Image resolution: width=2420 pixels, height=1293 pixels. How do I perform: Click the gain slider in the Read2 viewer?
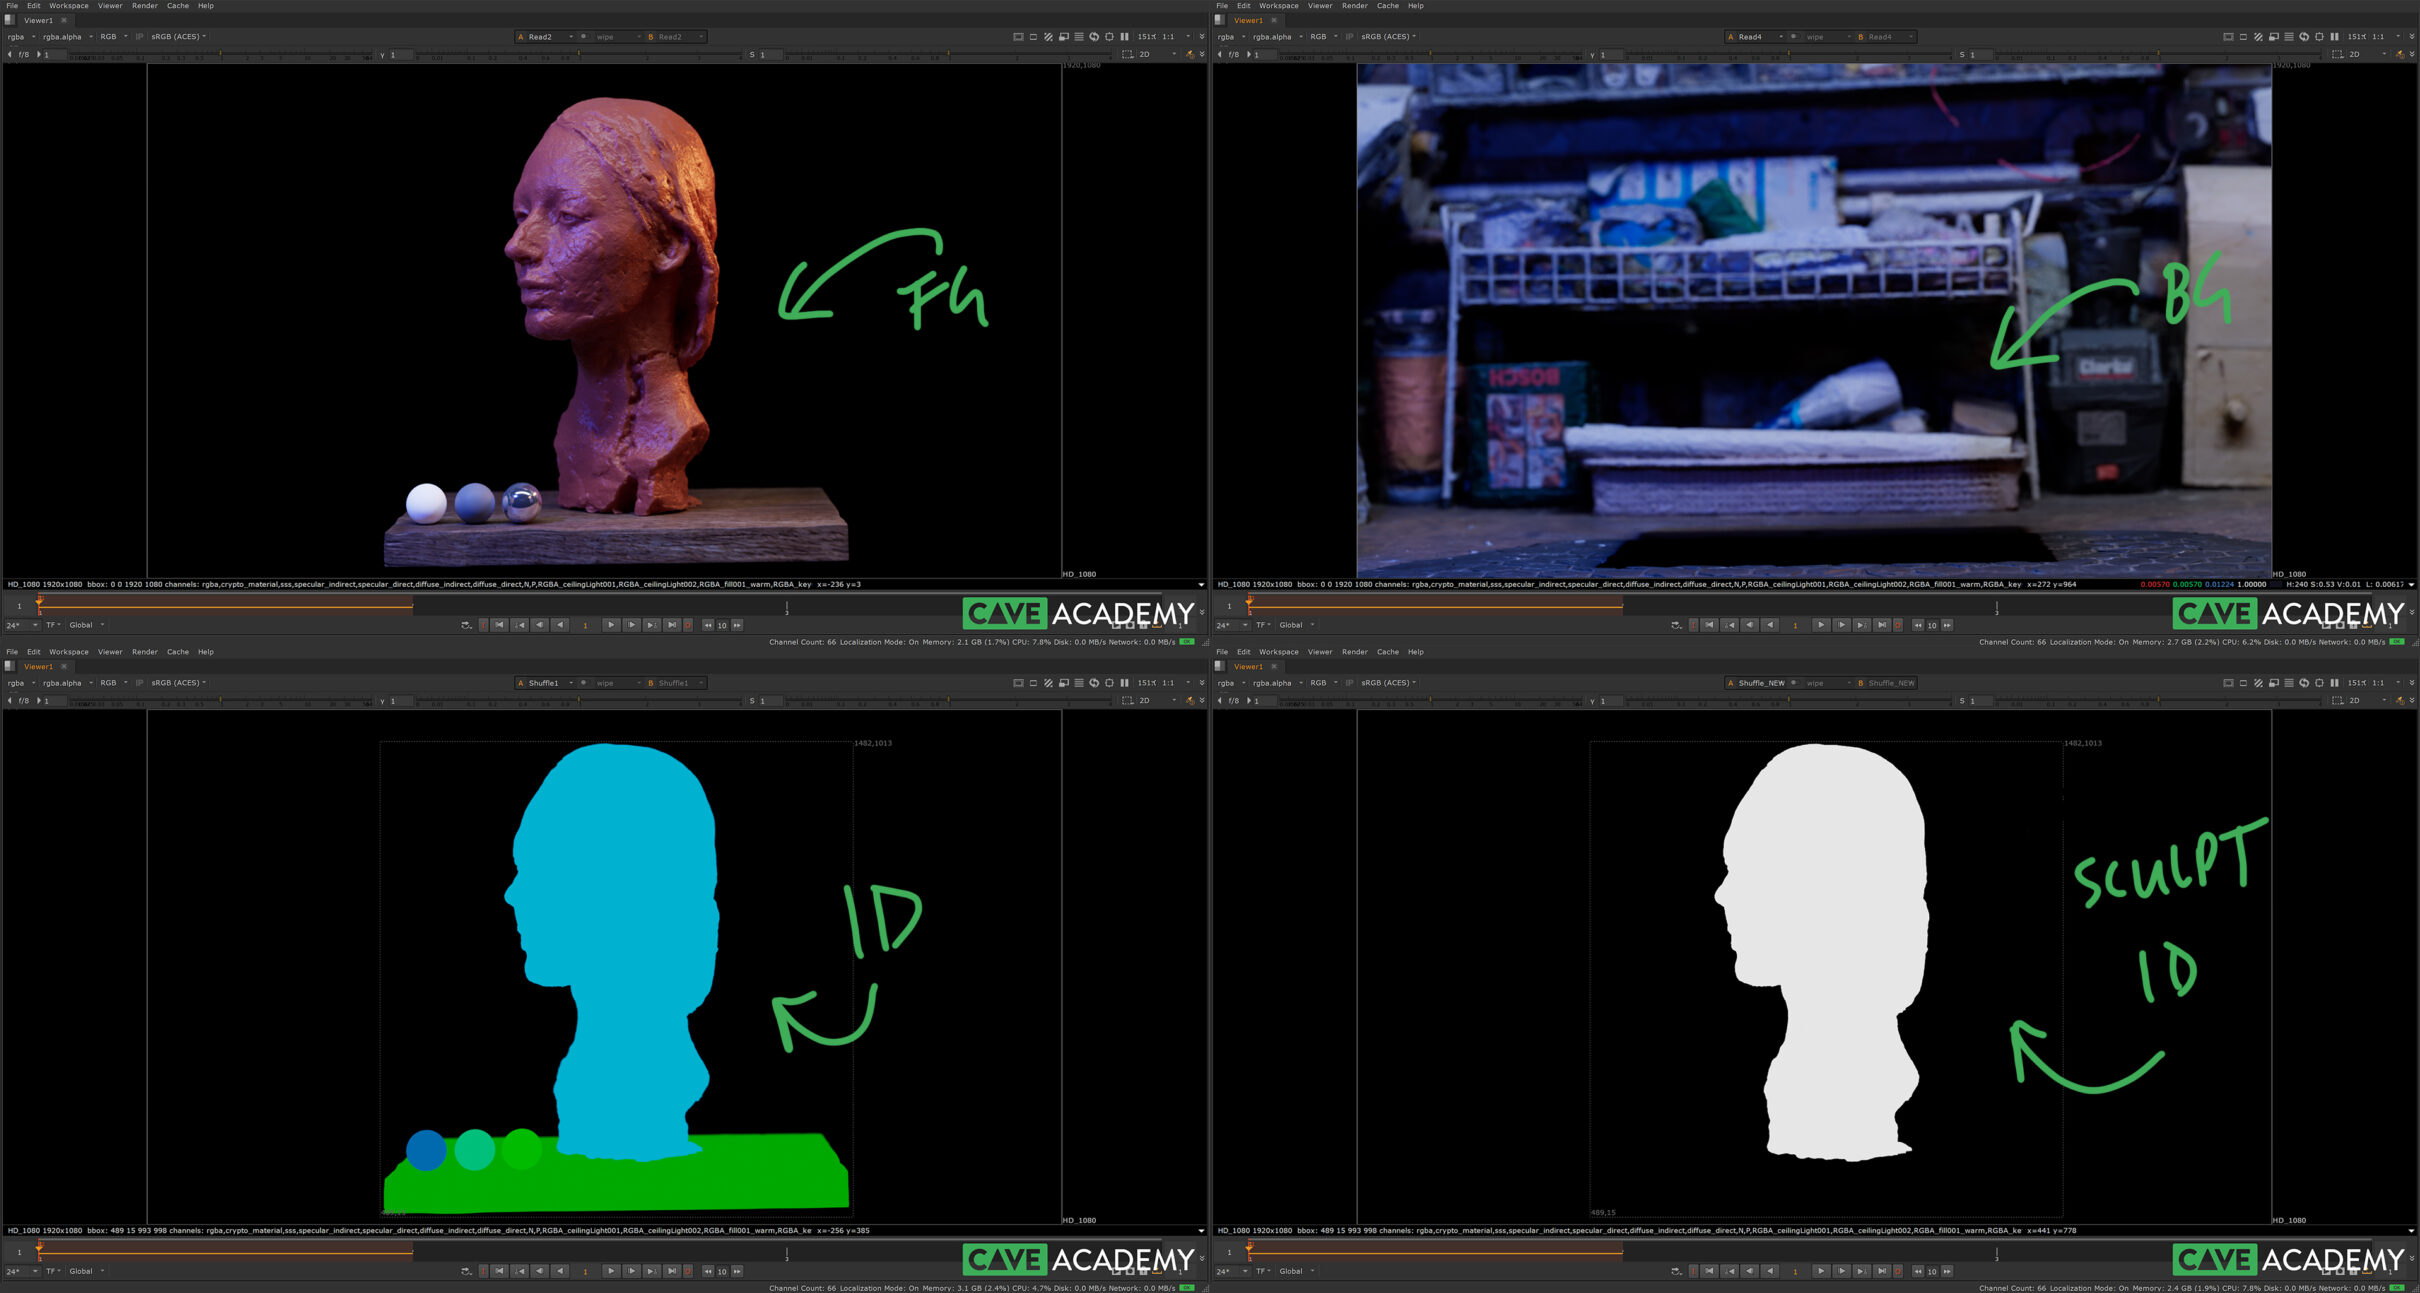(x=220, y=55)
